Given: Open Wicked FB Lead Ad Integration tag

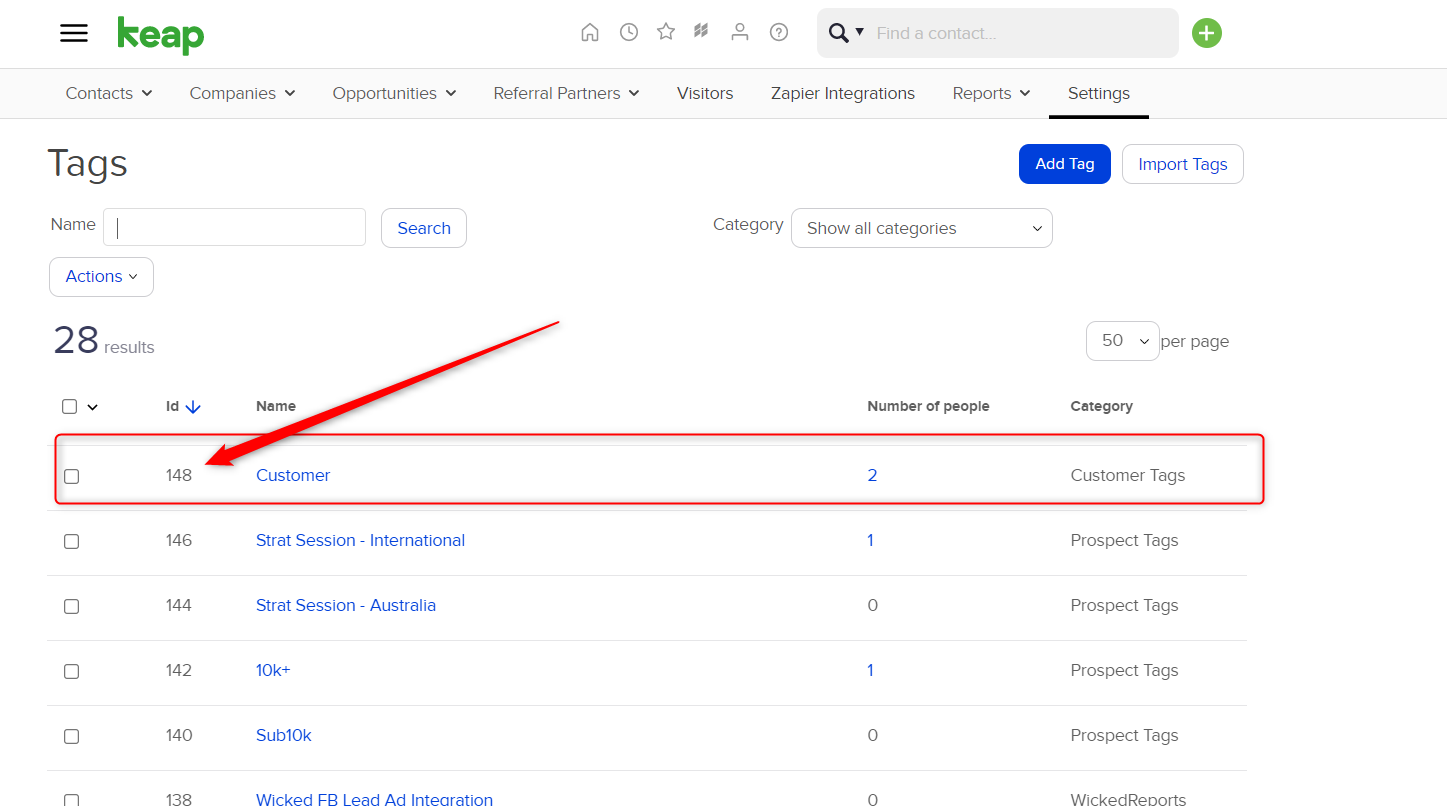Looking at the screenshot, I should click(374, 798).
